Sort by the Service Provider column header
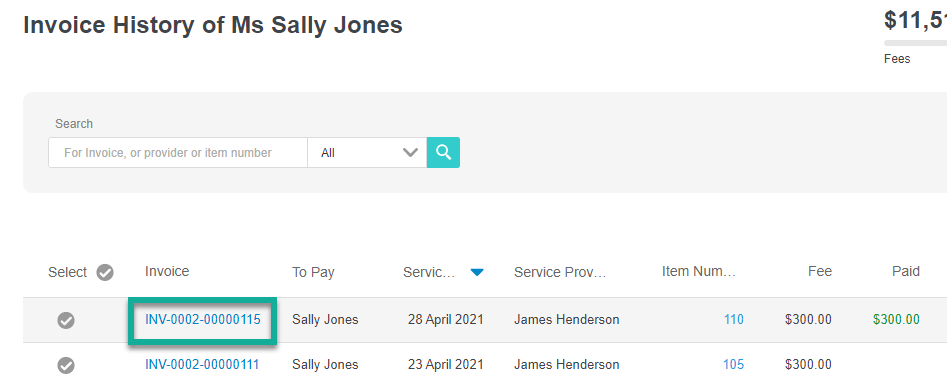 (x=560, y=272)
